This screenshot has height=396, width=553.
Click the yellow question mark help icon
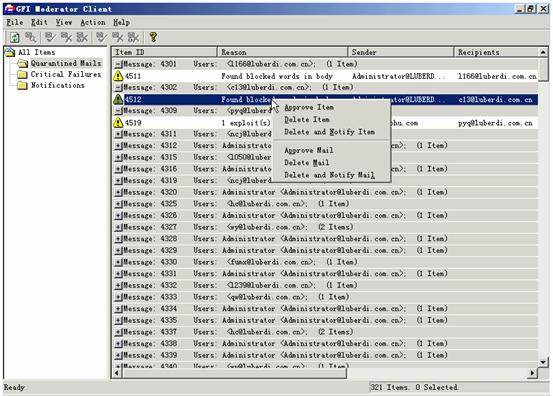pyautogui.click(x=153, y=37)
